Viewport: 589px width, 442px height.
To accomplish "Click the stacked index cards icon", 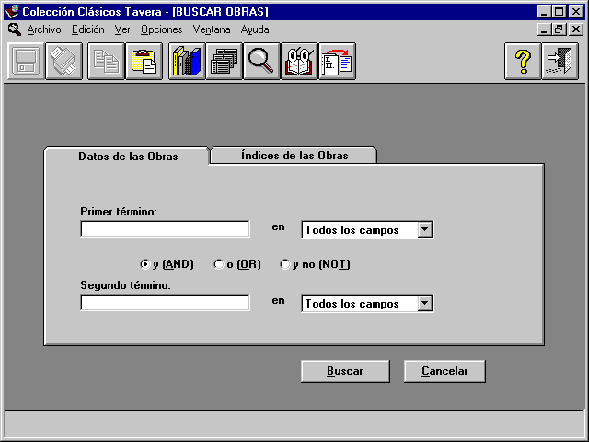I will point(224,61).
